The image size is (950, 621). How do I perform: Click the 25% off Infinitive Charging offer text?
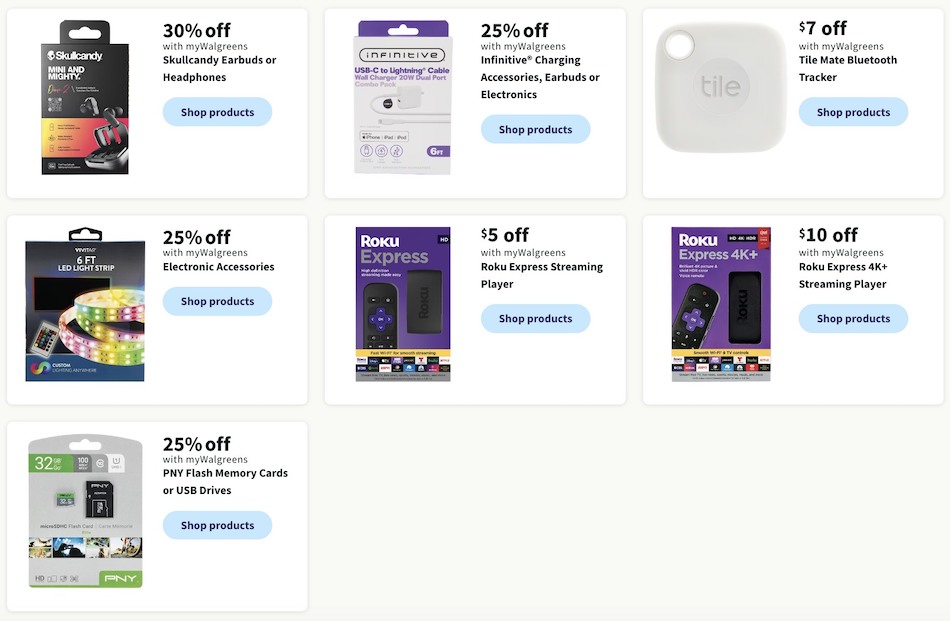514,30
